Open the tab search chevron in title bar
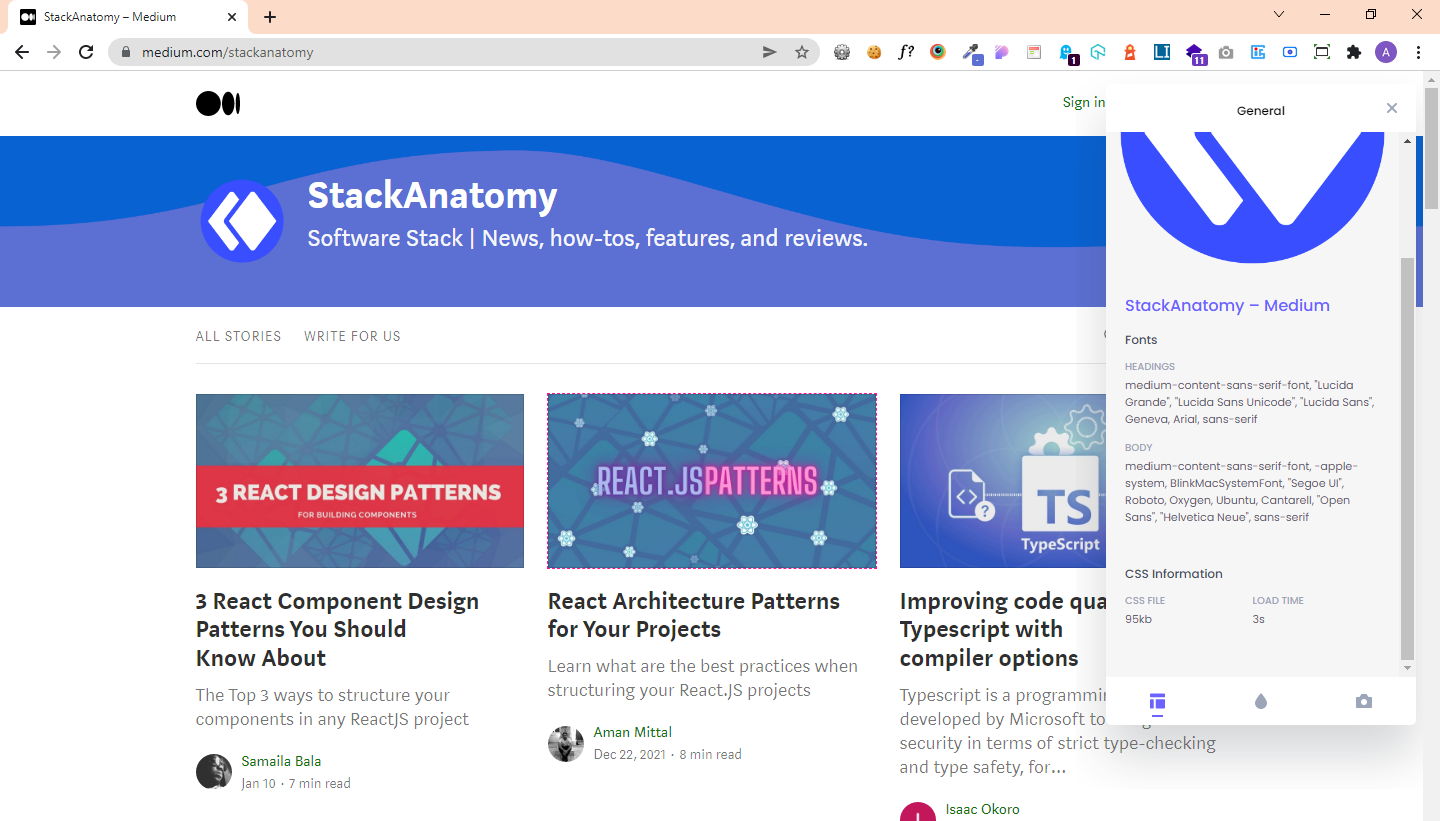 coord(1279,15)
